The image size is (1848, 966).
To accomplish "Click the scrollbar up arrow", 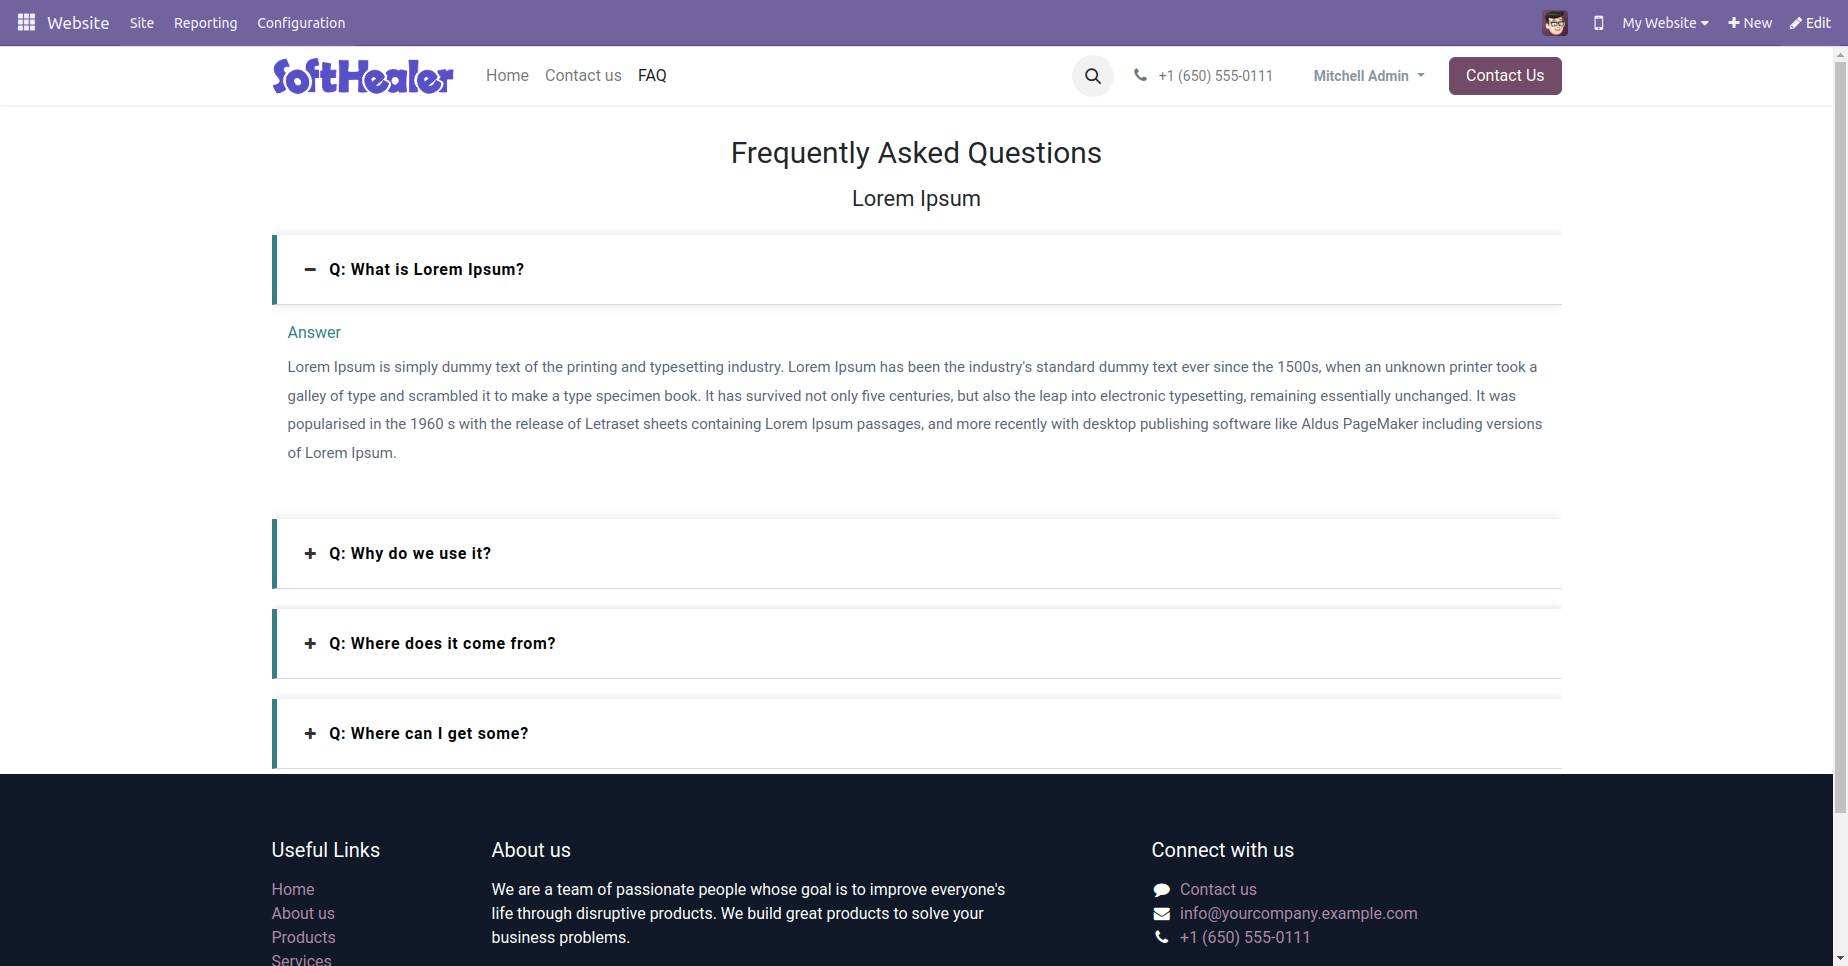I will pos(1840,54).
